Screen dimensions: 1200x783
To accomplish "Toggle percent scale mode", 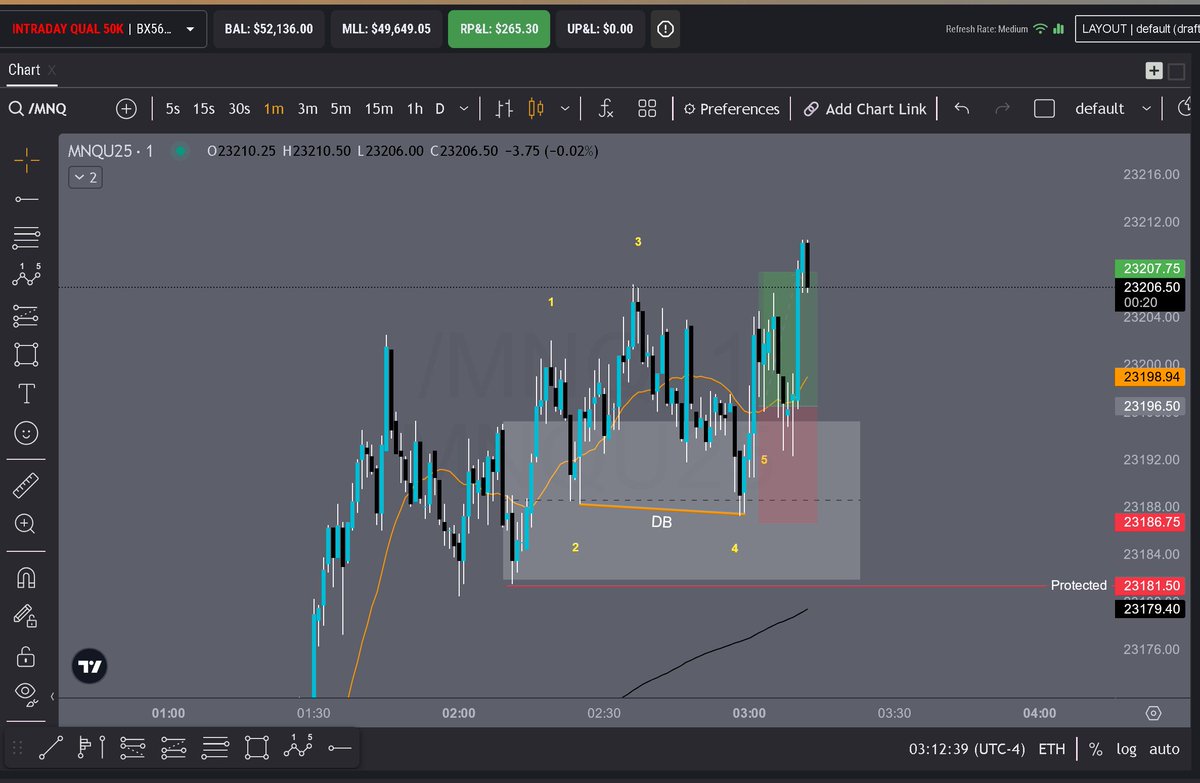I will [x=1095, y=748].
